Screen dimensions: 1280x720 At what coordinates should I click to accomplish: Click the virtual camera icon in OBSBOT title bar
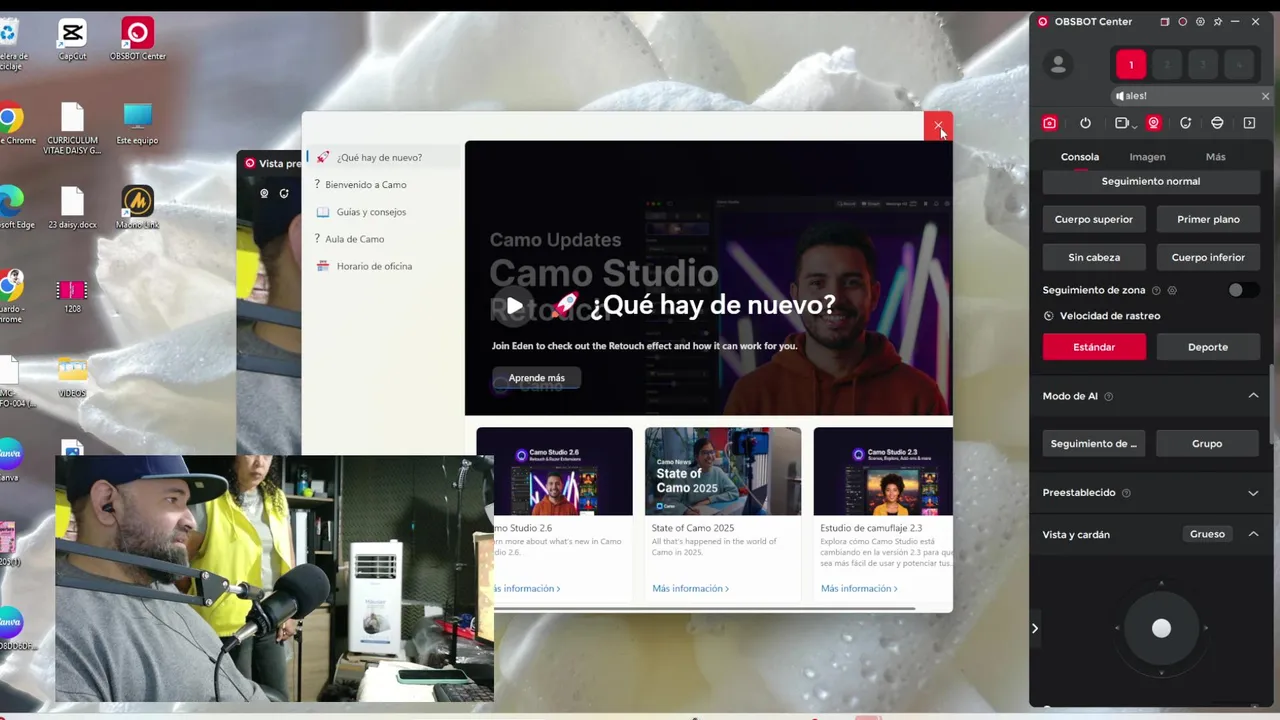[1164, 21]
